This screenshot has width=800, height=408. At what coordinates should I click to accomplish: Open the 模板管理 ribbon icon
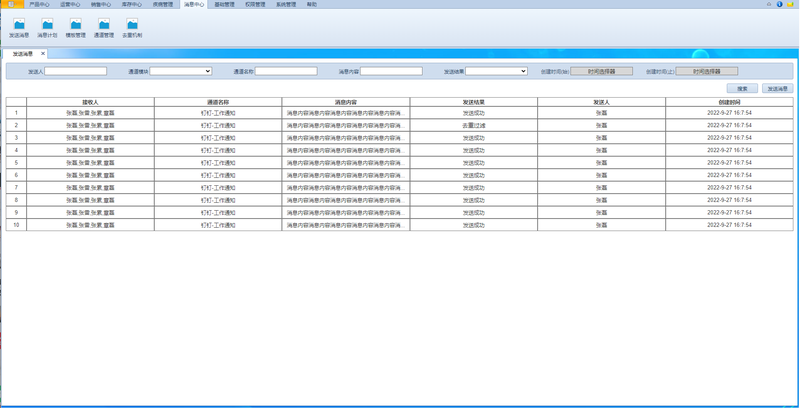tap(76, 28)
